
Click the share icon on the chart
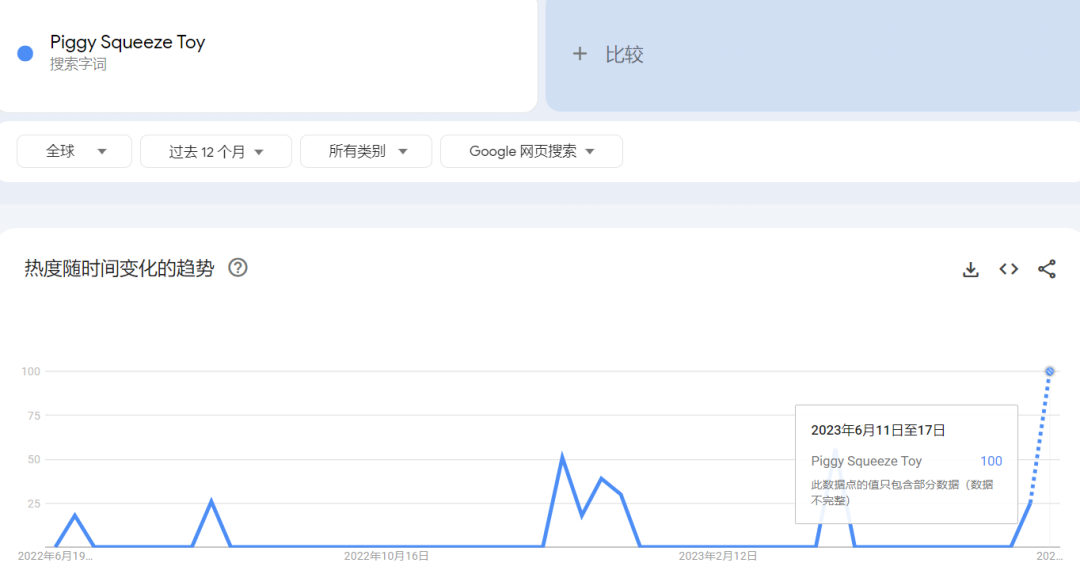tap(1046, 269)
